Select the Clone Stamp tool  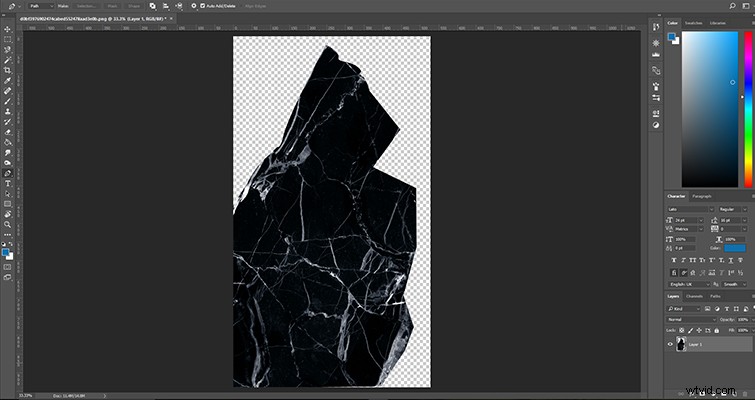7,111
